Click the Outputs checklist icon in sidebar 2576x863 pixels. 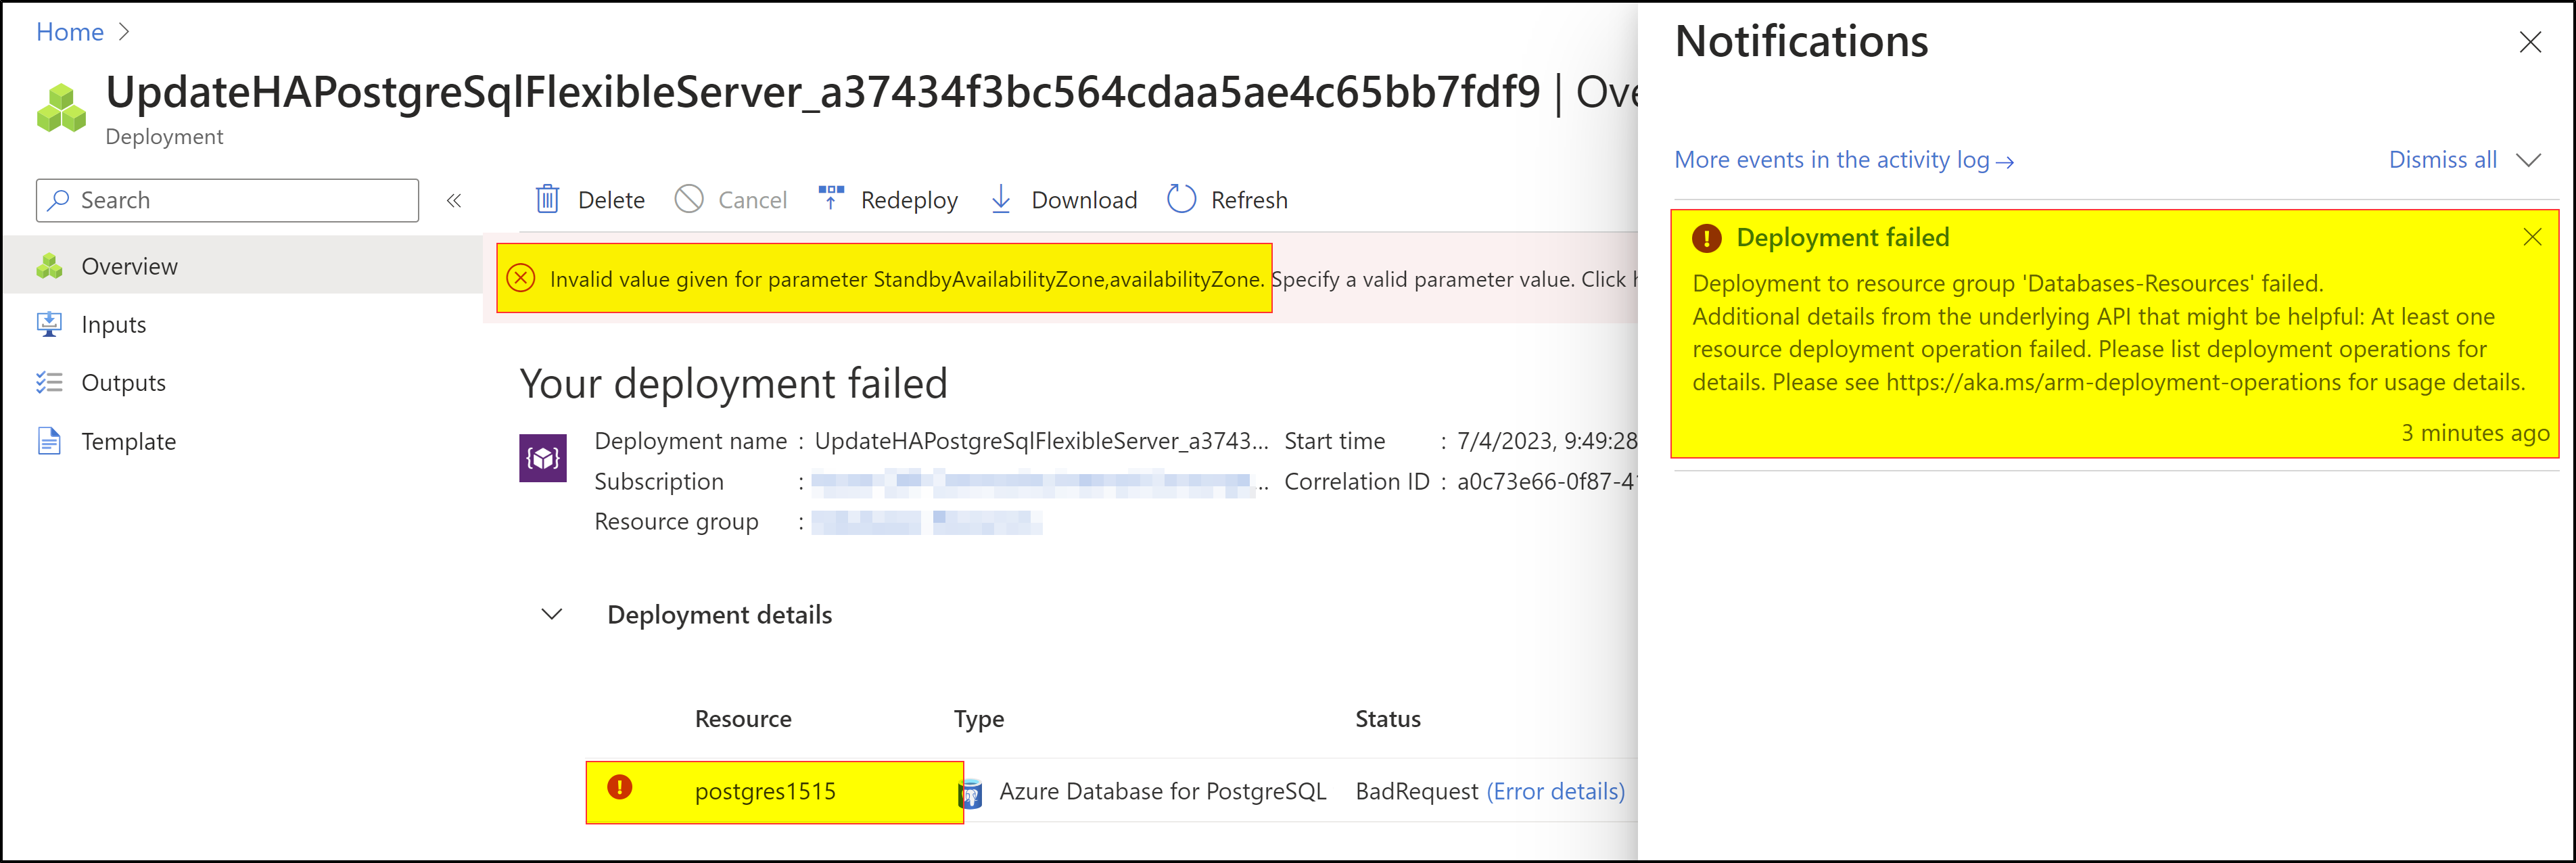coord(49,383)
